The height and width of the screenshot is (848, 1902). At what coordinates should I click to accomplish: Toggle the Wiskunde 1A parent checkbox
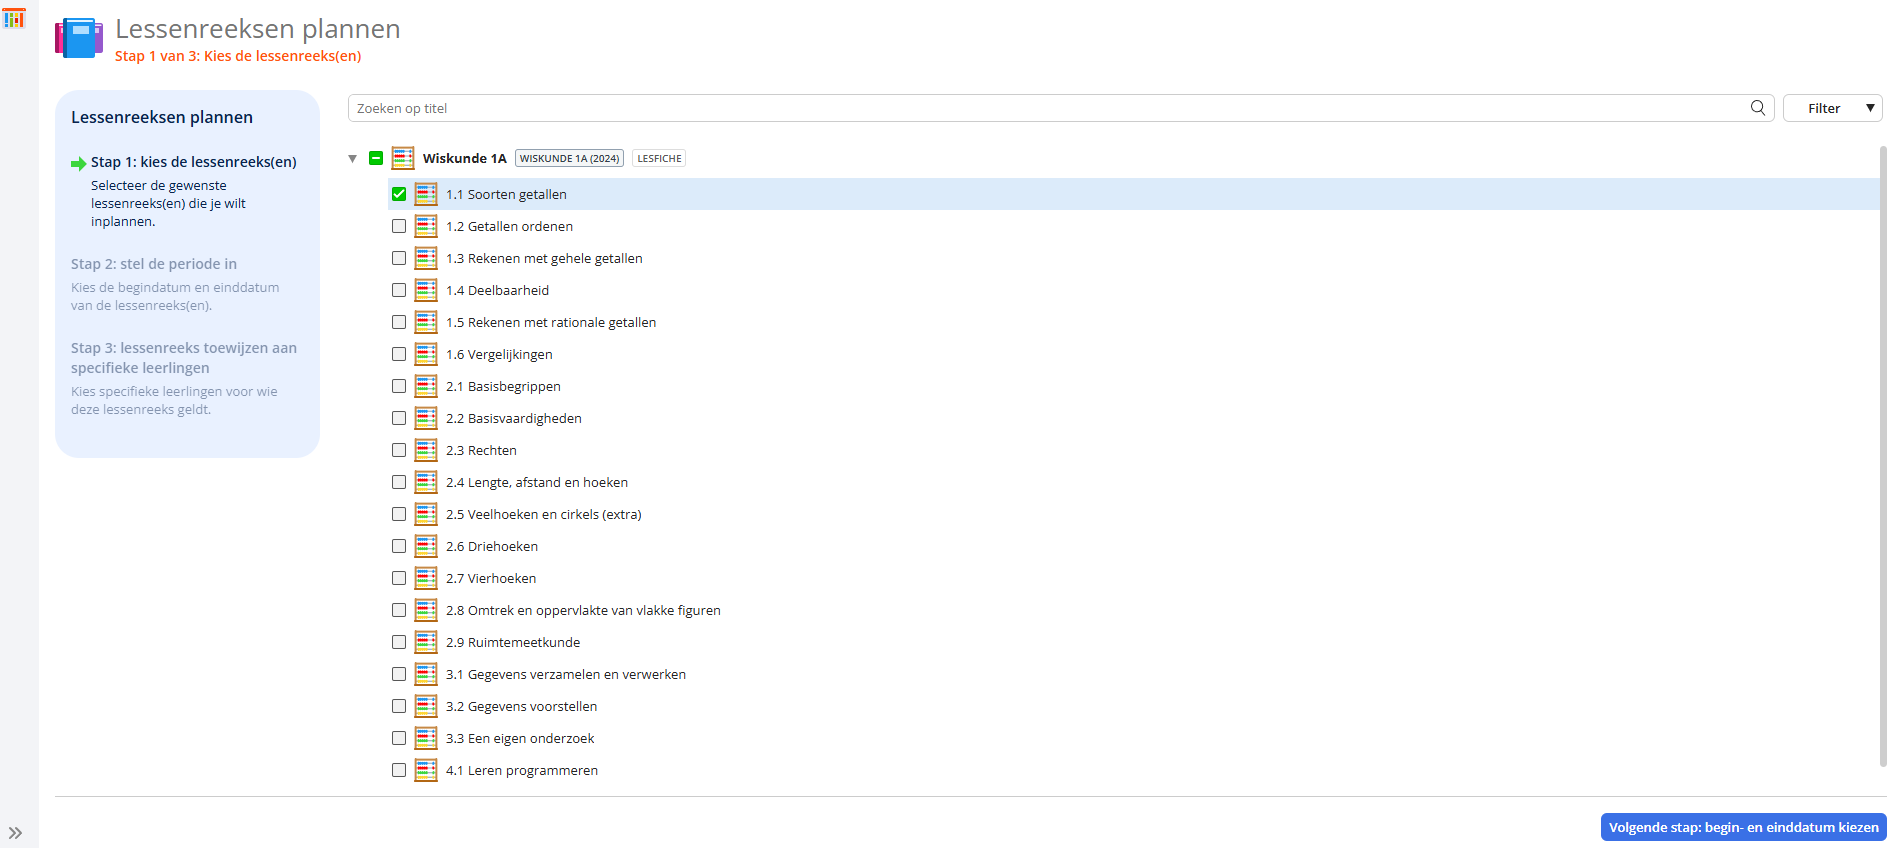click(x=376, y=158)
